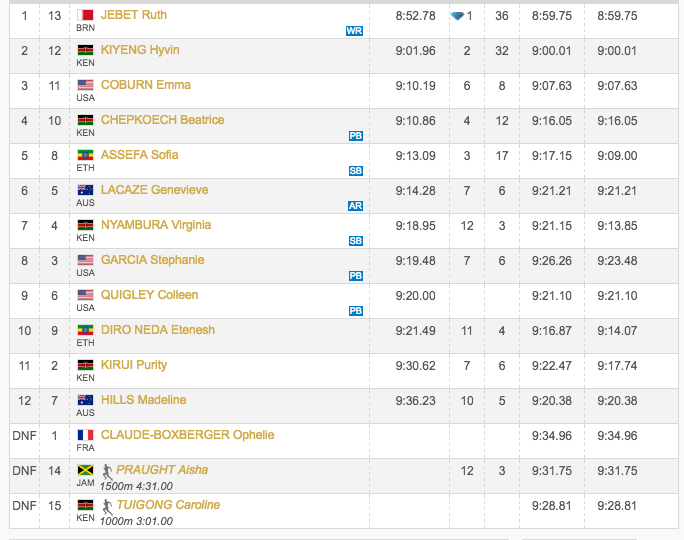Click the PB badge on Quigley's row
Image resolution: width=684 pixels, height=540 pixels.
355,311
